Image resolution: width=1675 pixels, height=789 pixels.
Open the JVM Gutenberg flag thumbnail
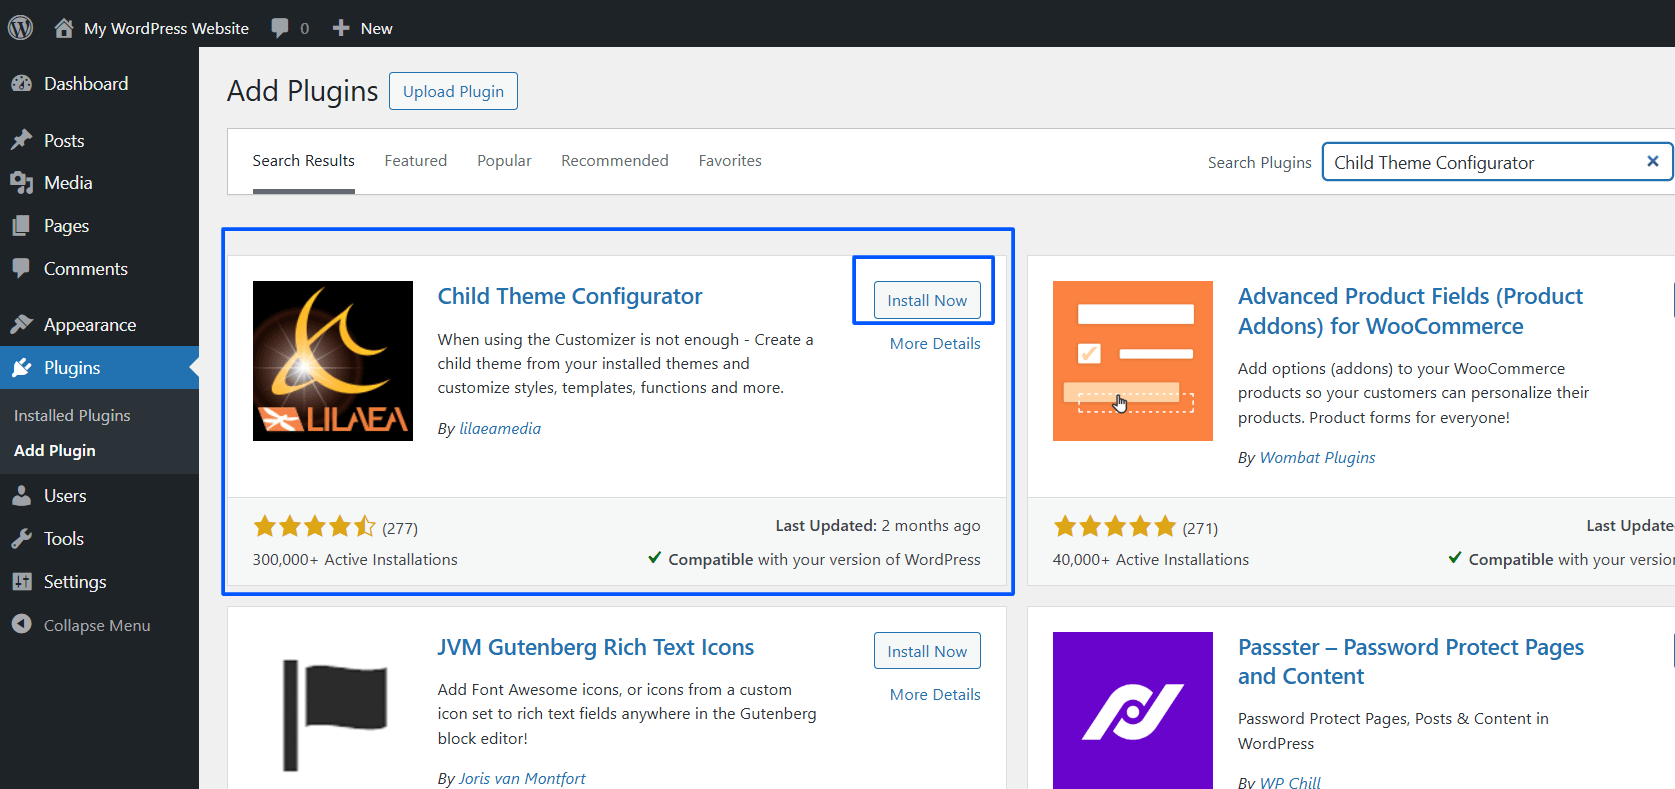pos(333,711)
